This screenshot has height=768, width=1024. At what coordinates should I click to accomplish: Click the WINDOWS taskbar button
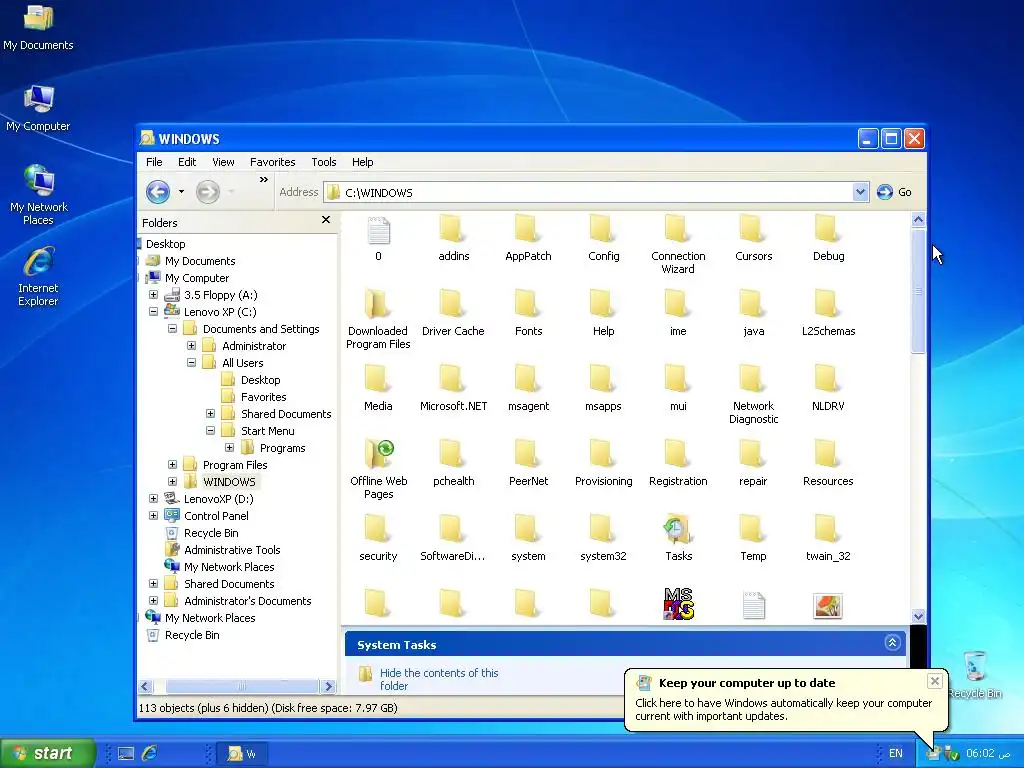click(x=242, y=754)
